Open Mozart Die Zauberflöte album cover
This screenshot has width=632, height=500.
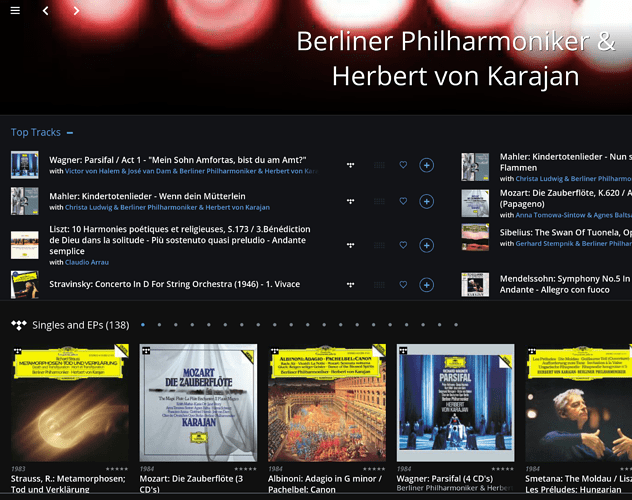coord(198,402)
